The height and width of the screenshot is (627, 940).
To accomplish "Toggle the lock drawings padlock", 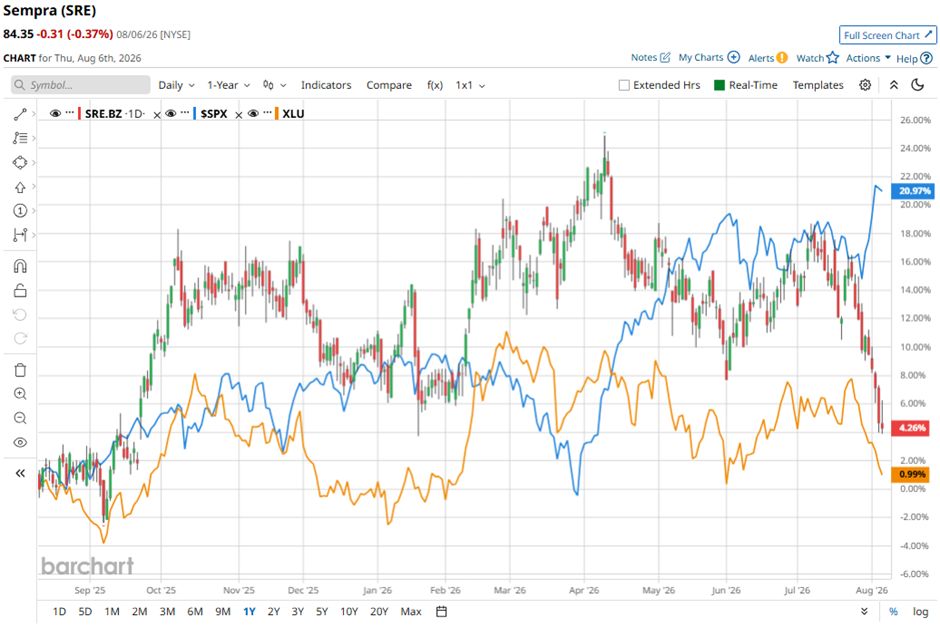I will pos(20,291).
